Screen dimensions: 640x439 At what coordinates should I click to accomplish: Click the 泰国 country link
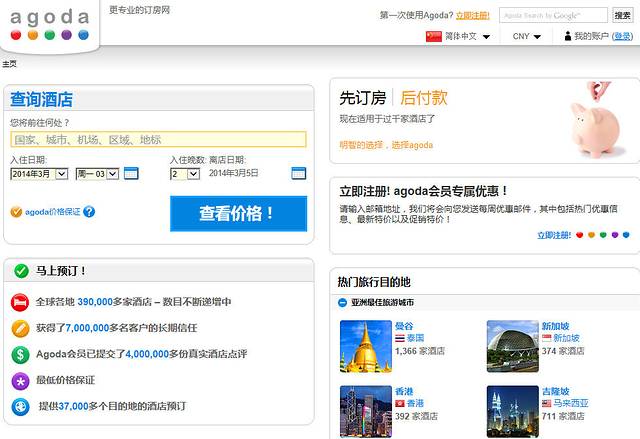[416, 338]
